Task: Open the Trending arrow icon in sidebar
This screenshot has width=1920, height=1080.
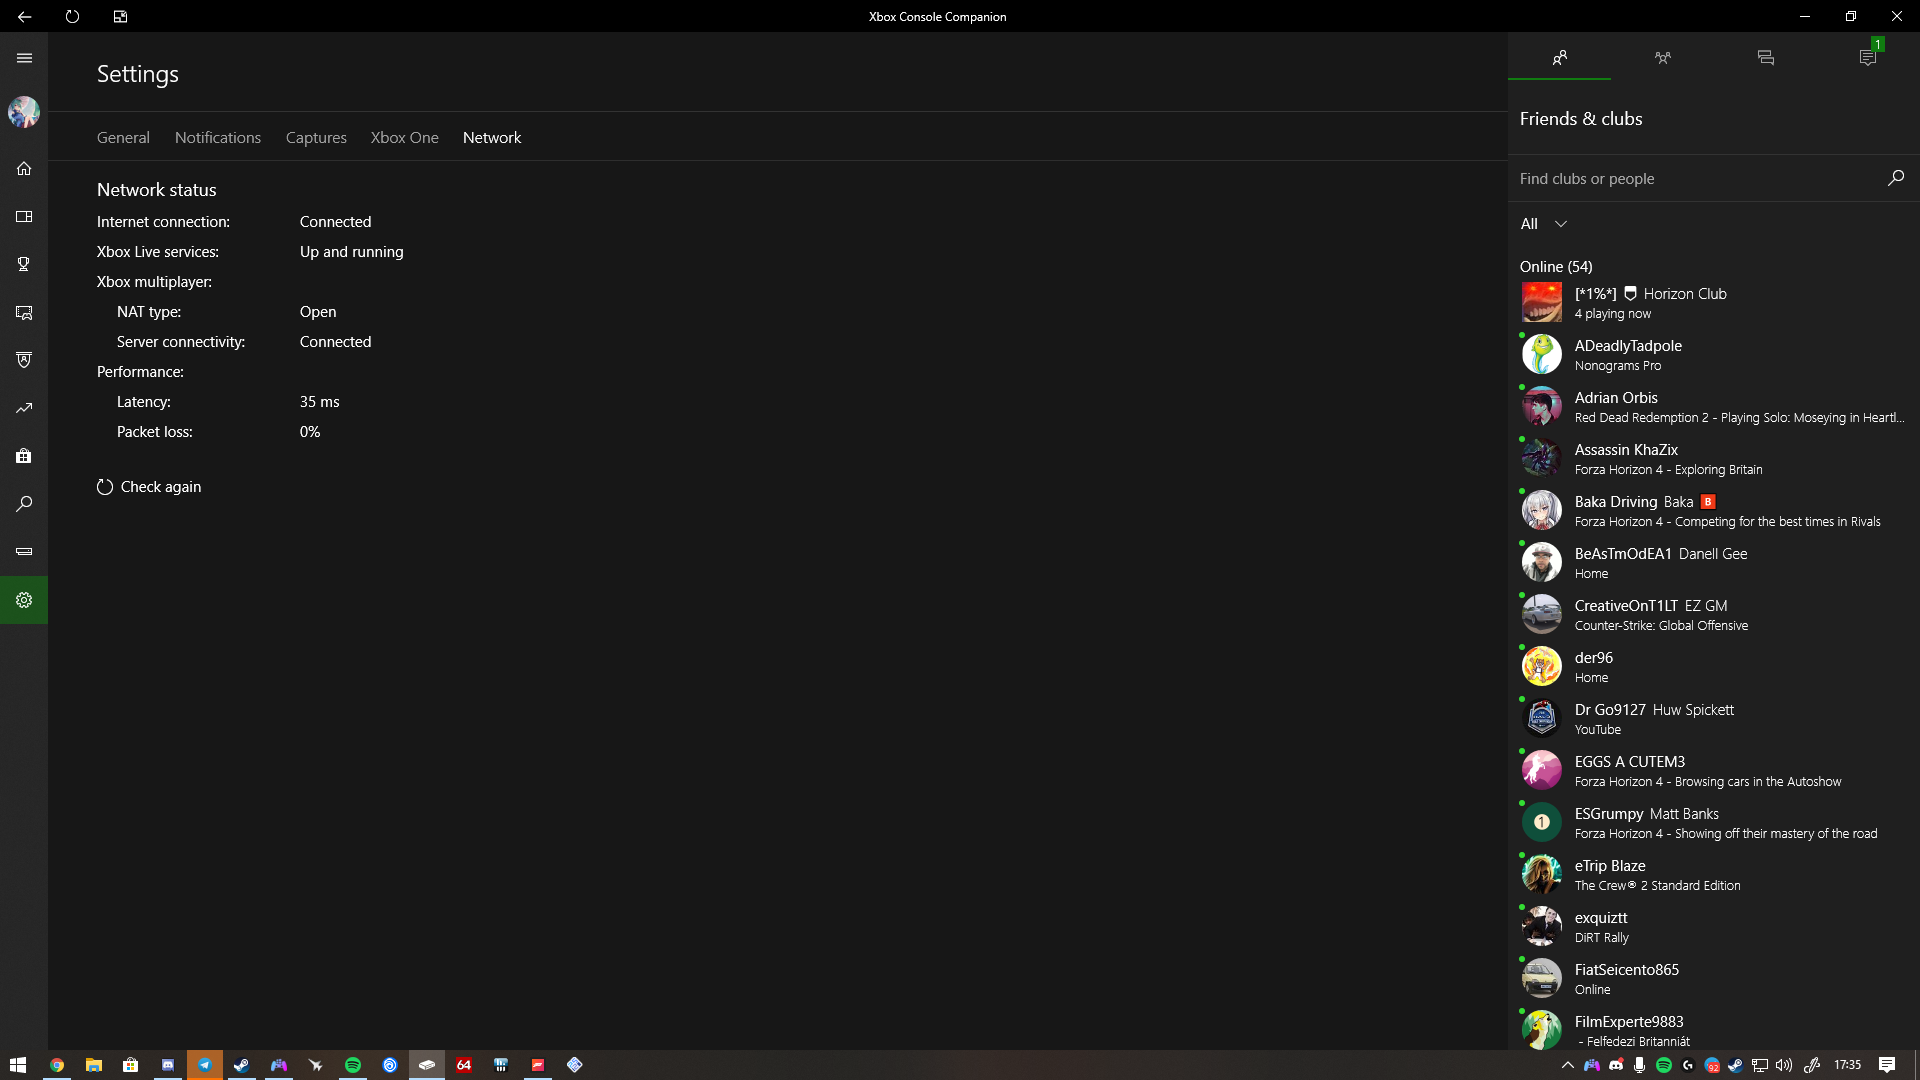Action: (x=24, y=408)
